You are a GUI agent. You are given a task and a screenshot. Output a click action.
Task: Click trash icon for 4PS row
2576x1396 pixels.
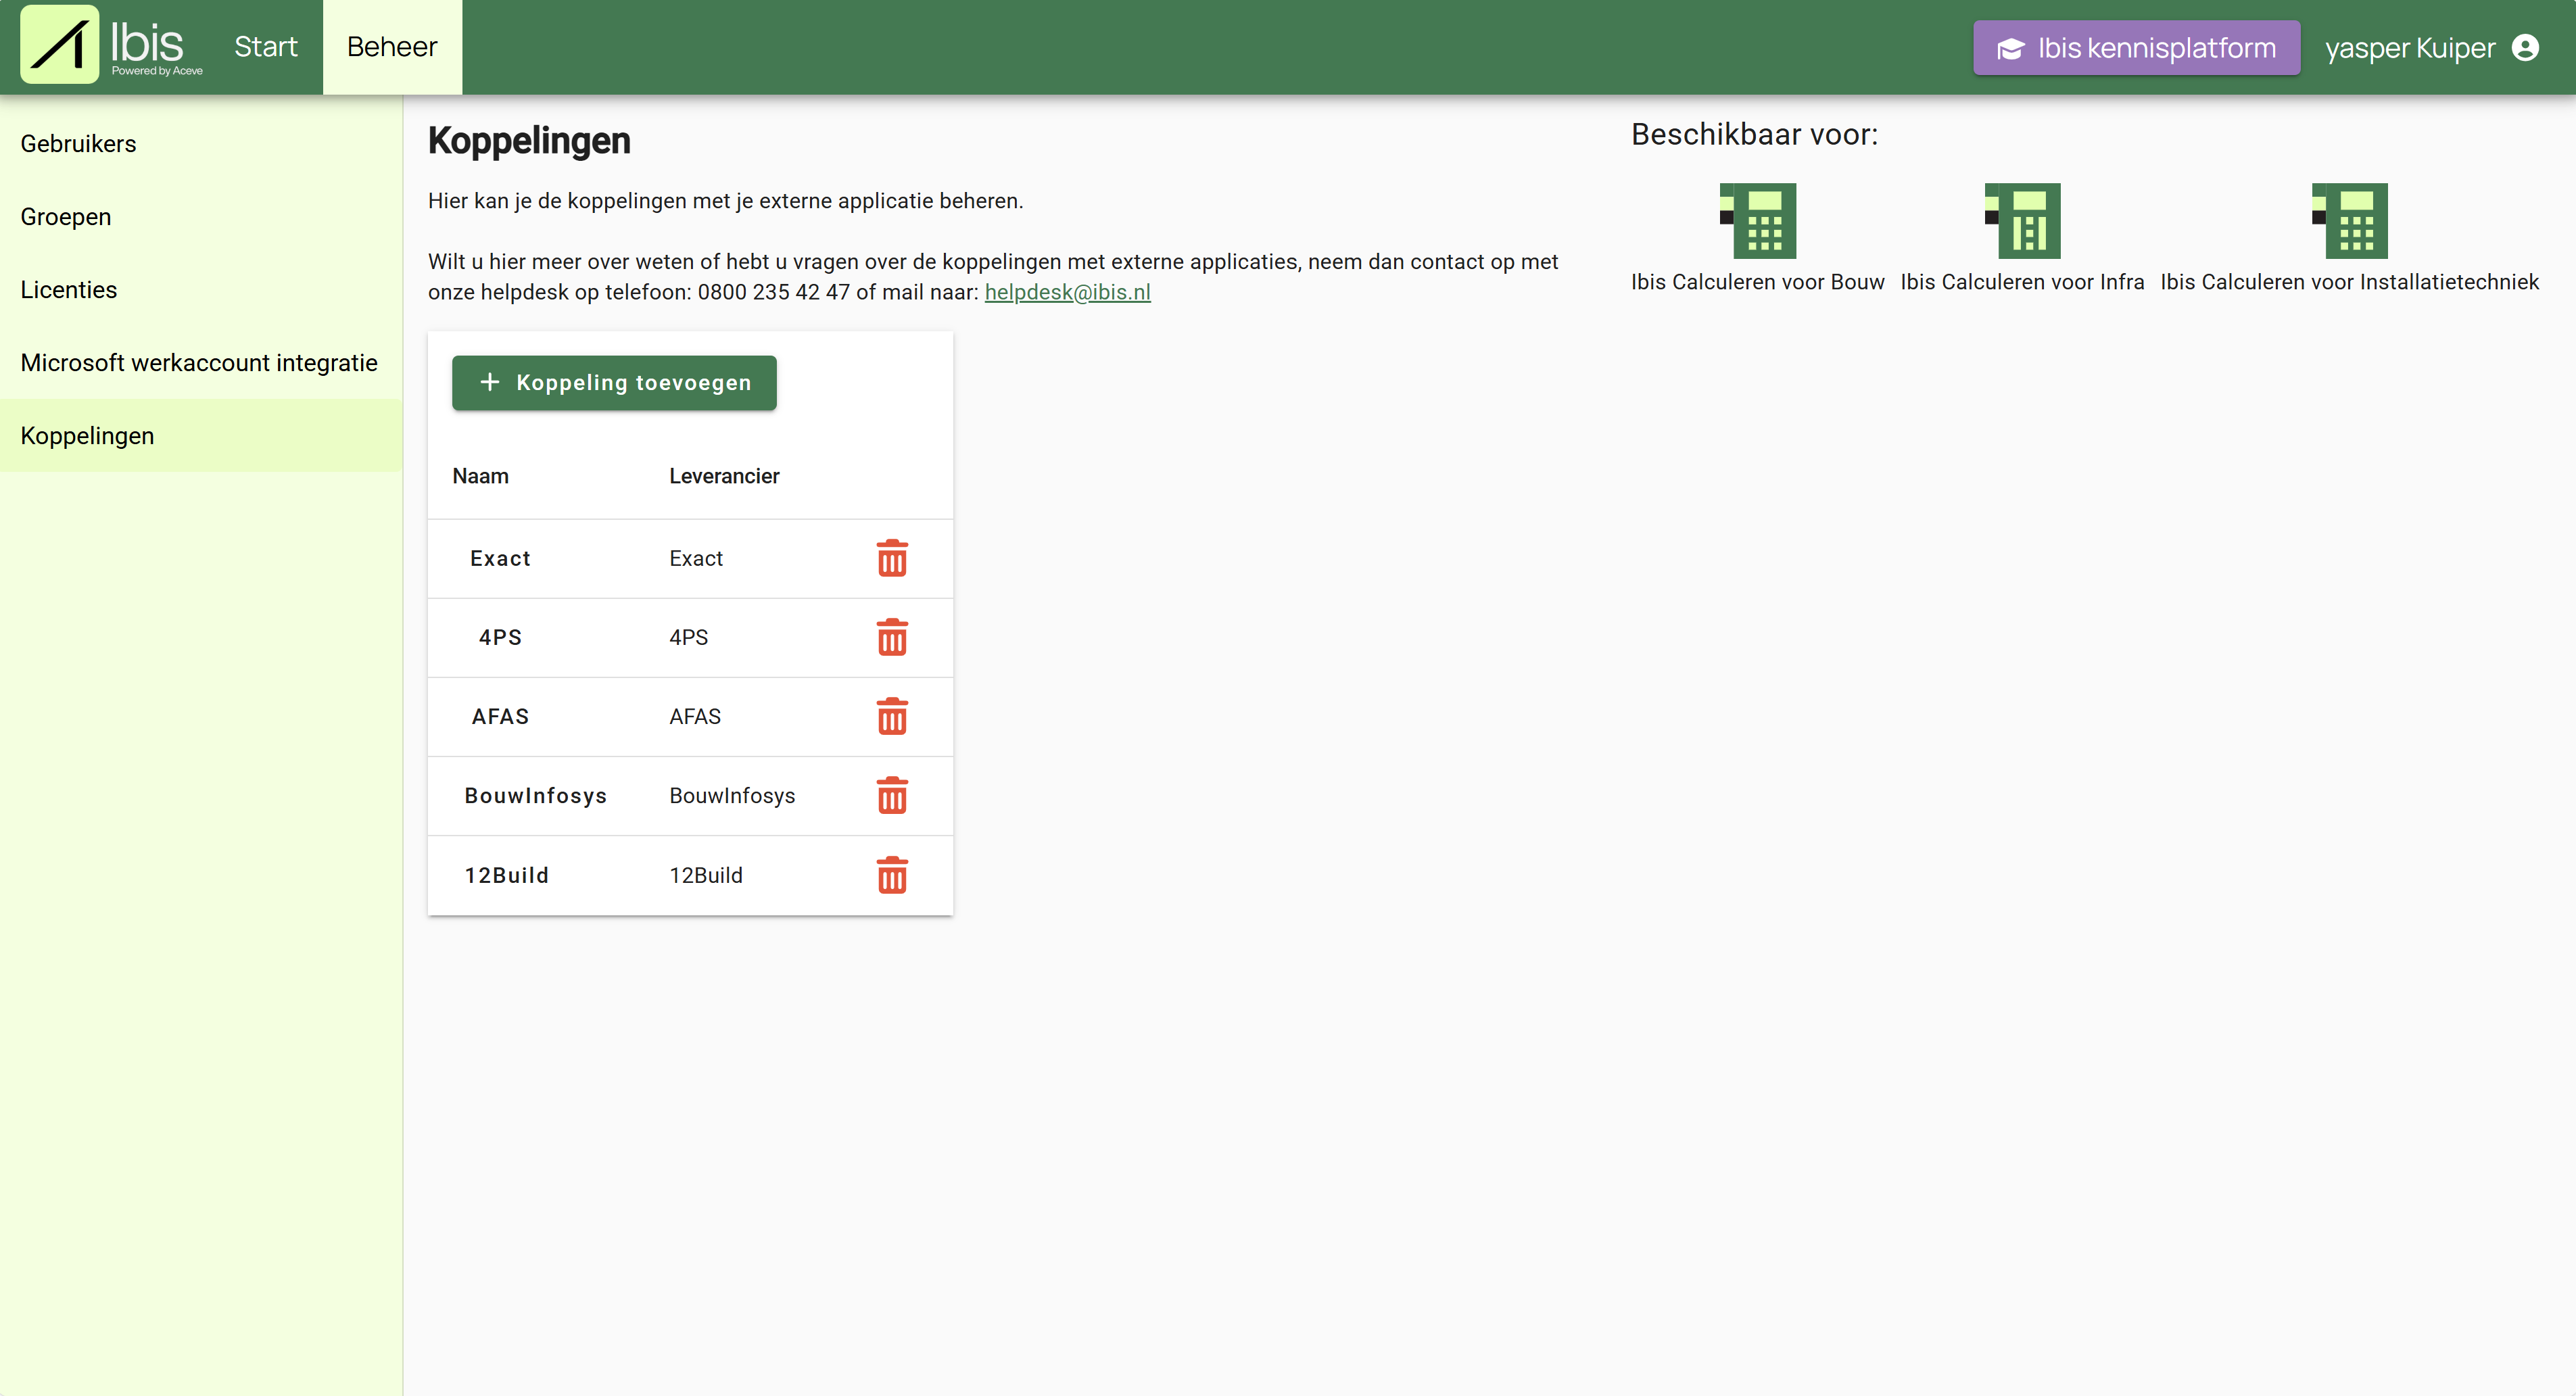click(891, 637)
